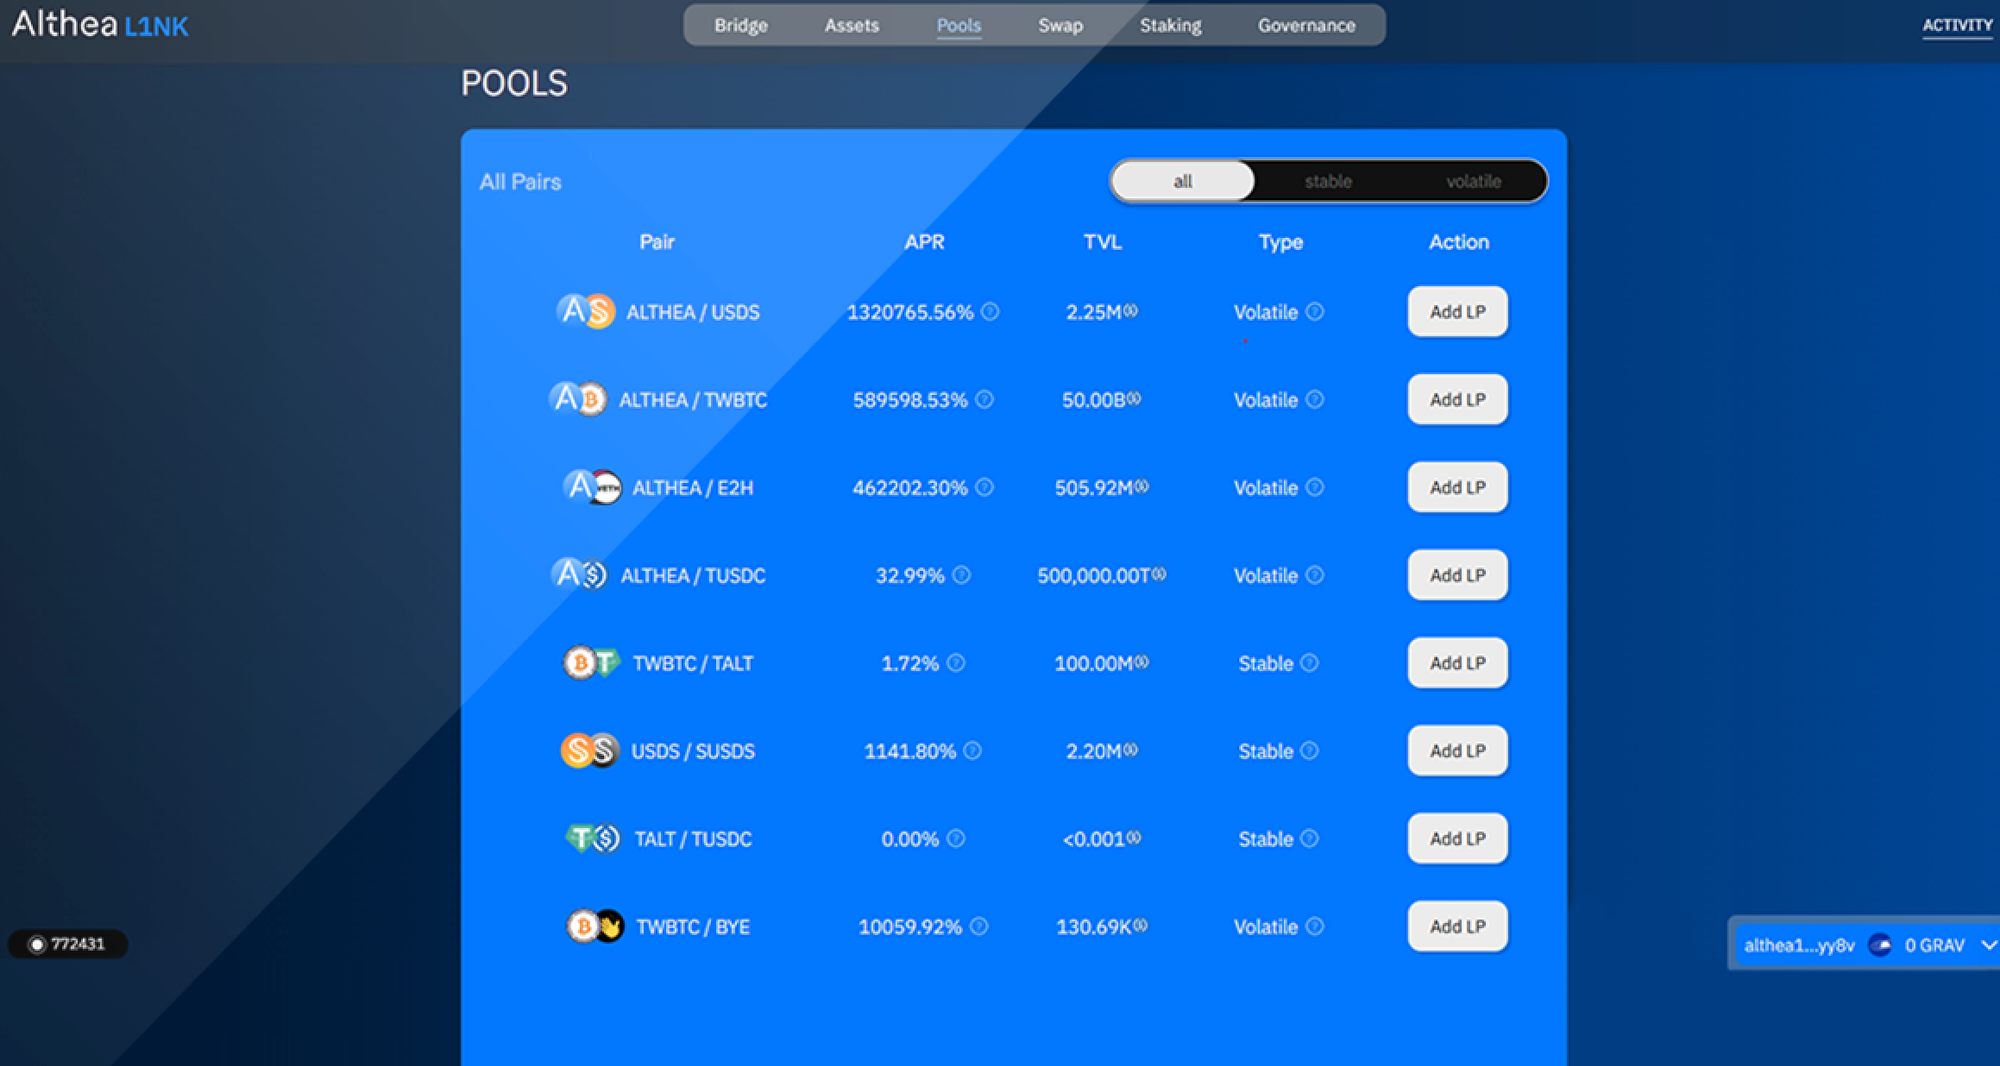Click the Pair column header
This screenshot has height=1066, width=2000.
tap(657, 242)
